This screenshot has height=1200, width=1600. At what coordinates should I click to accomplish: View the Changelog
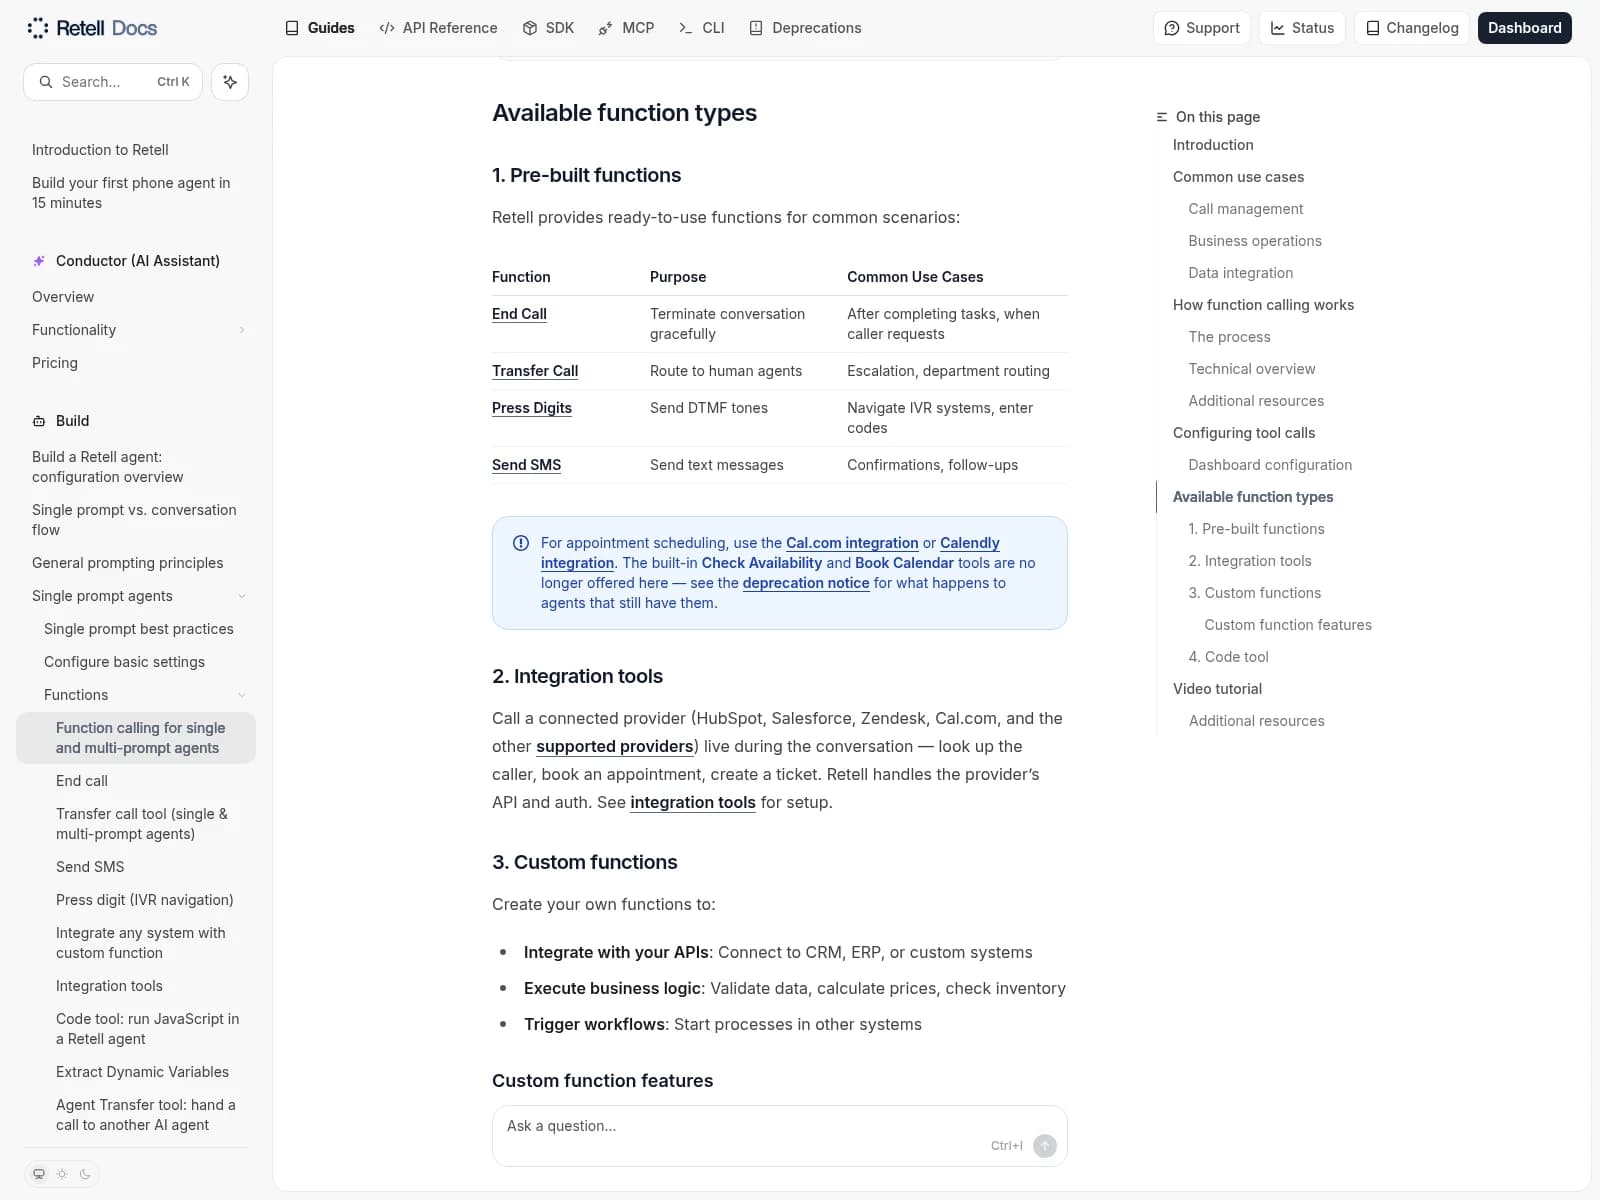tap(1412, 28)
